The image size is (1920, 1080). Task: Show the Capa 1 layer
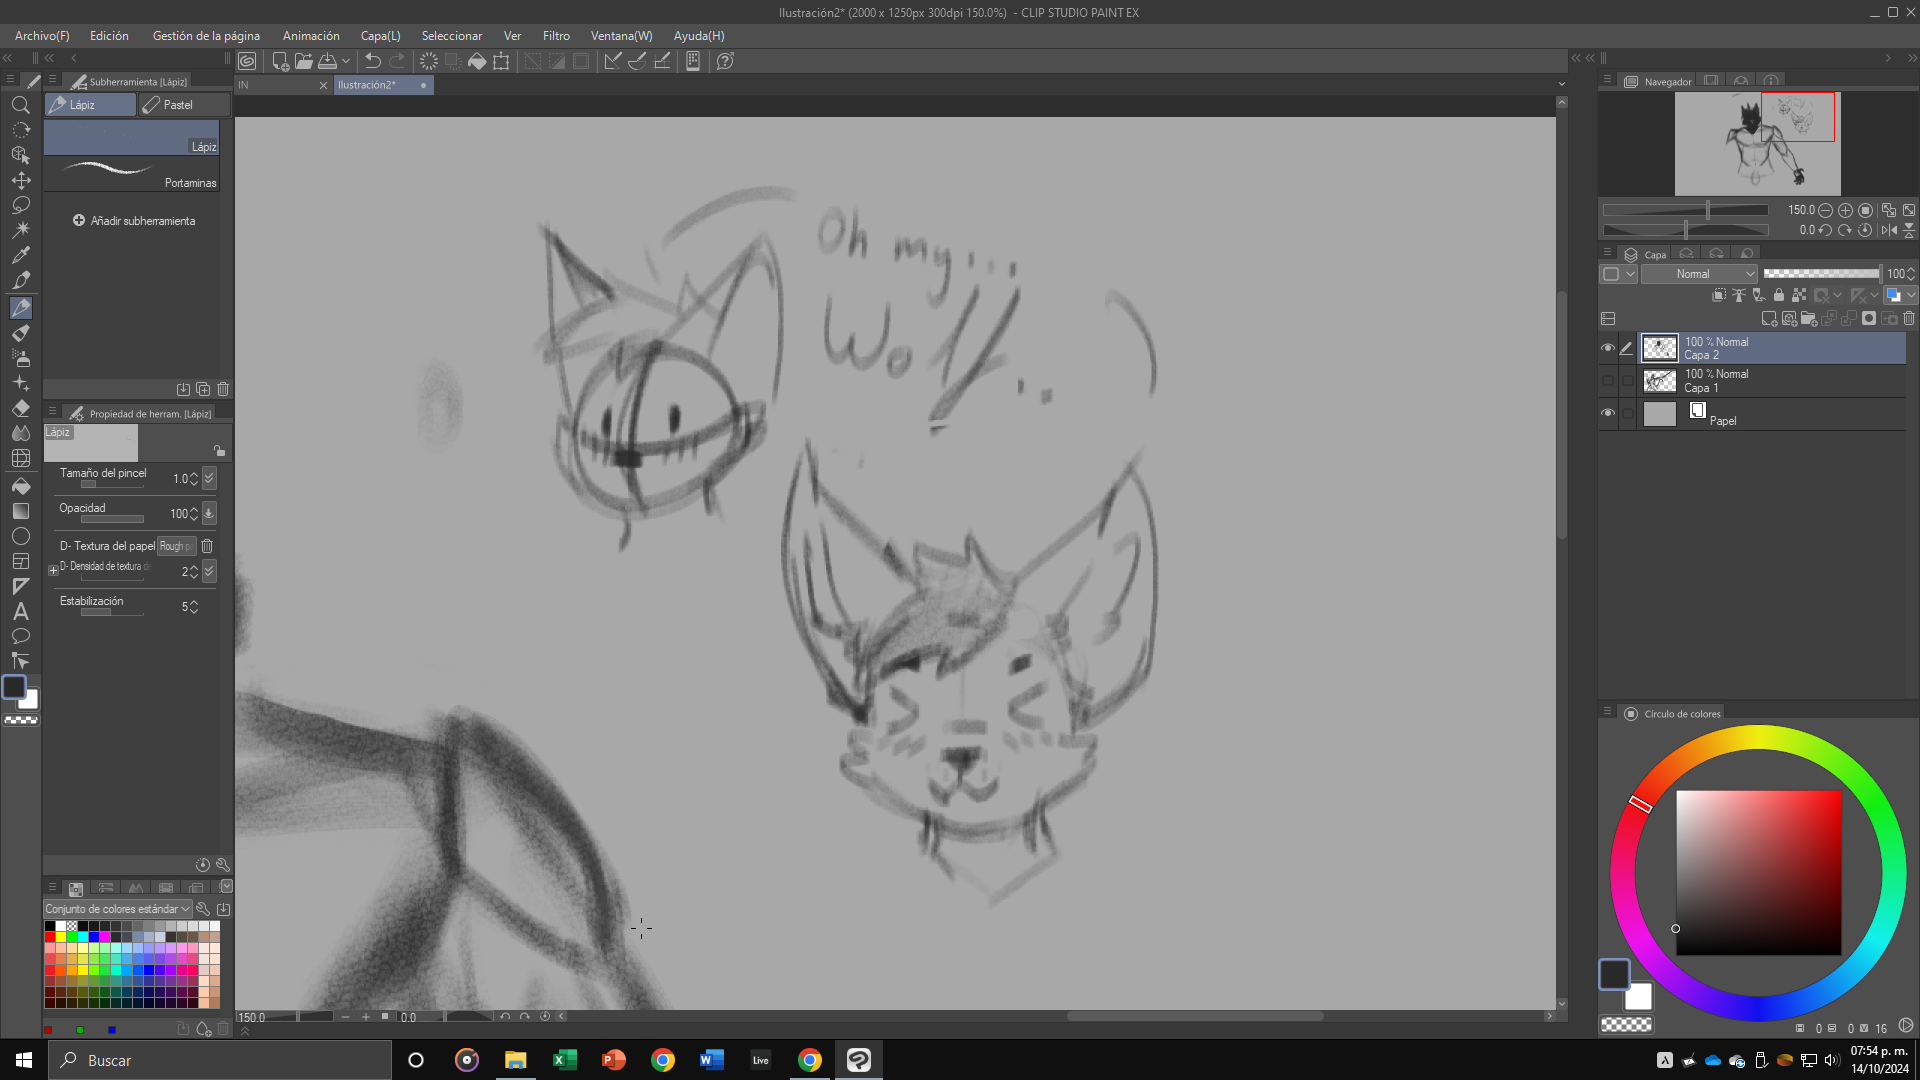(1608, 381)
